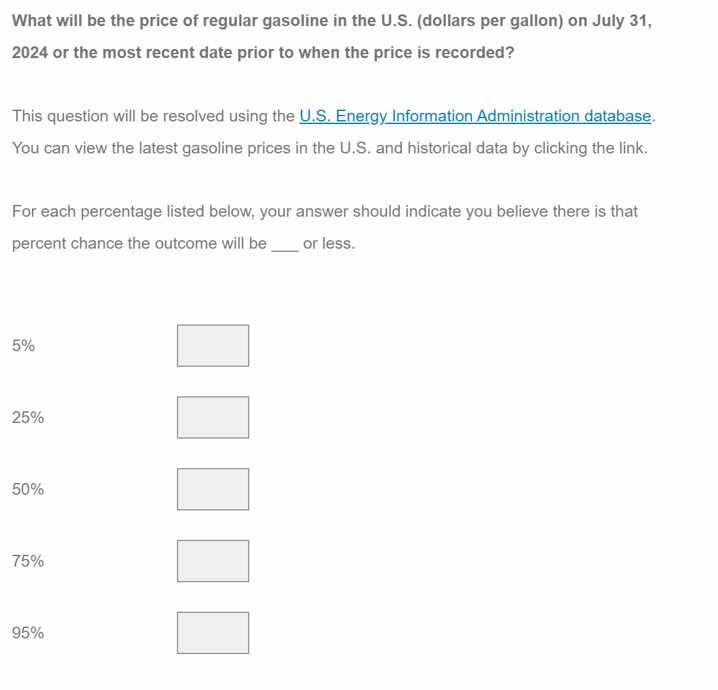Click the 25% percentage label
The width and height of the screenshot is (718, 690).
pos(28,418)
